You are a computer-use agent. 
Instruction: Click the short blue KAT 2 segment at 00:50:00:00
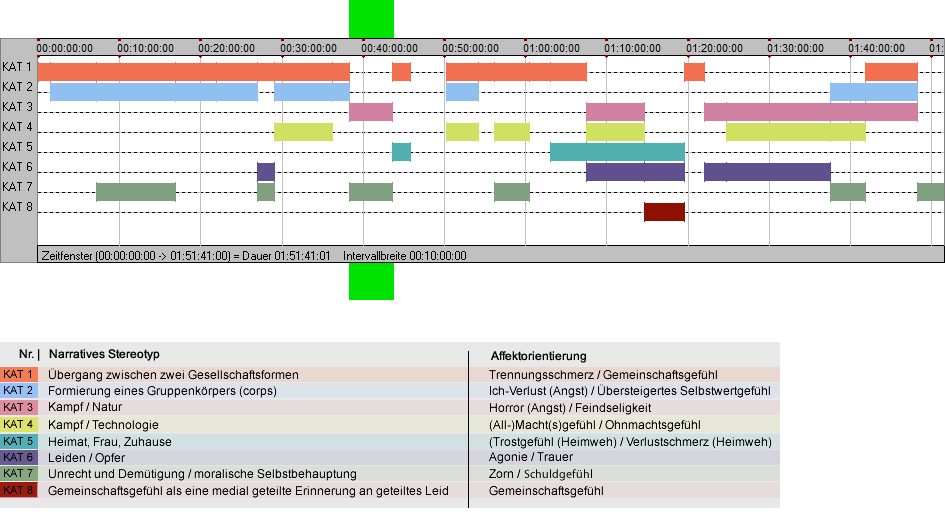[x=462, y=92]
